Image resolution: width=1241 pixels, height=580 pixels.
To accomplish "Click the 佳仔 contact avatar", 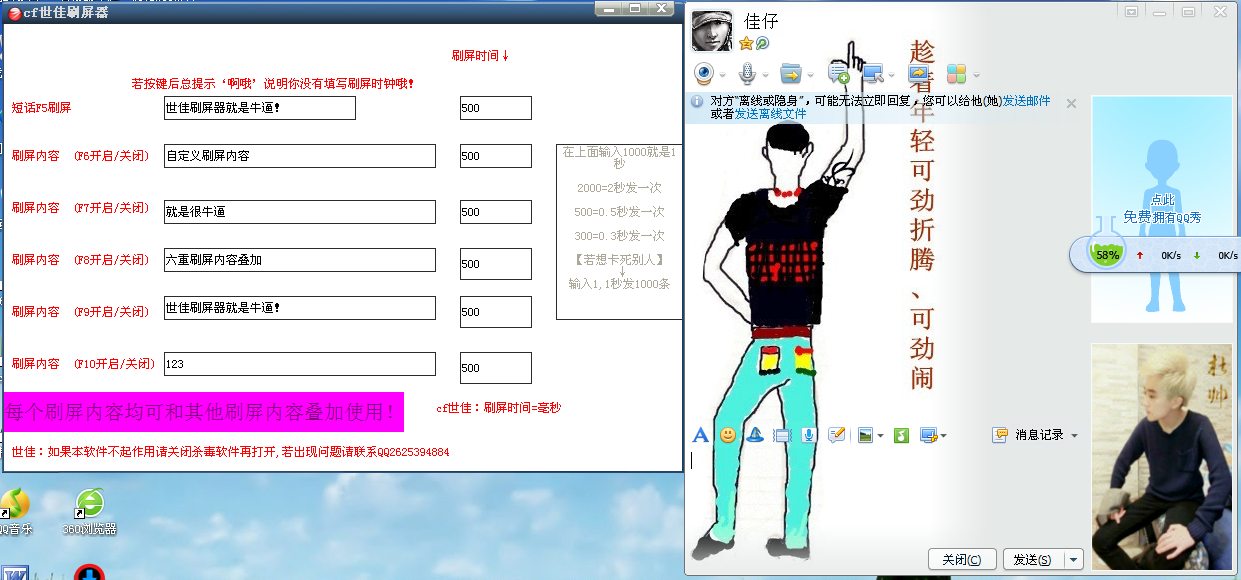I will pyautogui.click(x=712, y=31).
